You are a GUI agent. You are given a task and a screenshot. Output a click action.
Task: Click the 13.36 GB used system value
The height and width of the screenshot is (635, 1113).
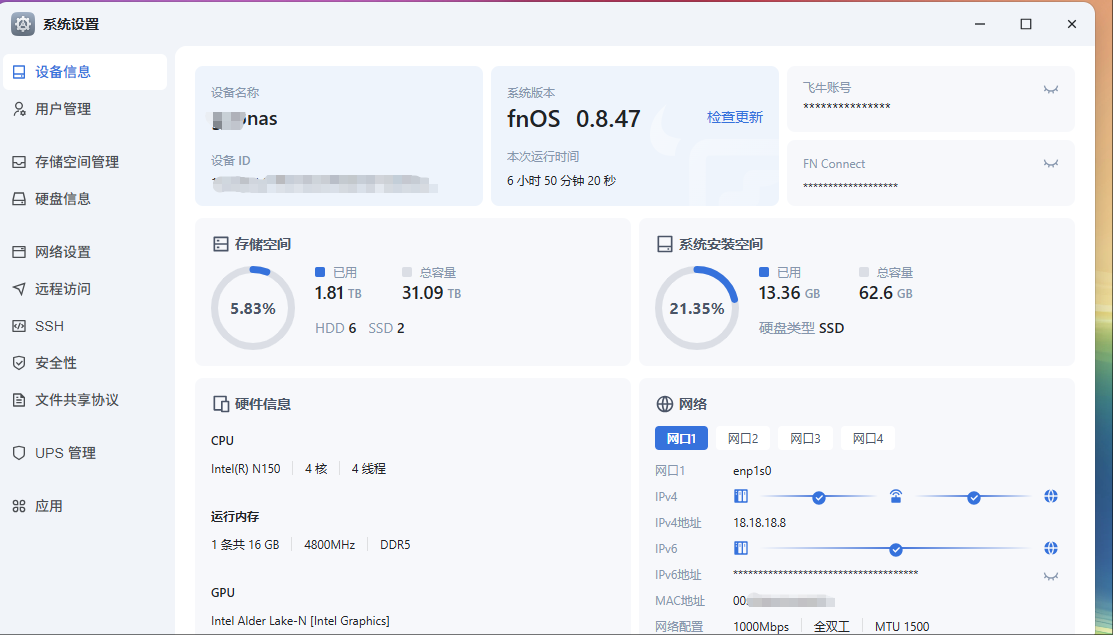tap(789, 292)
